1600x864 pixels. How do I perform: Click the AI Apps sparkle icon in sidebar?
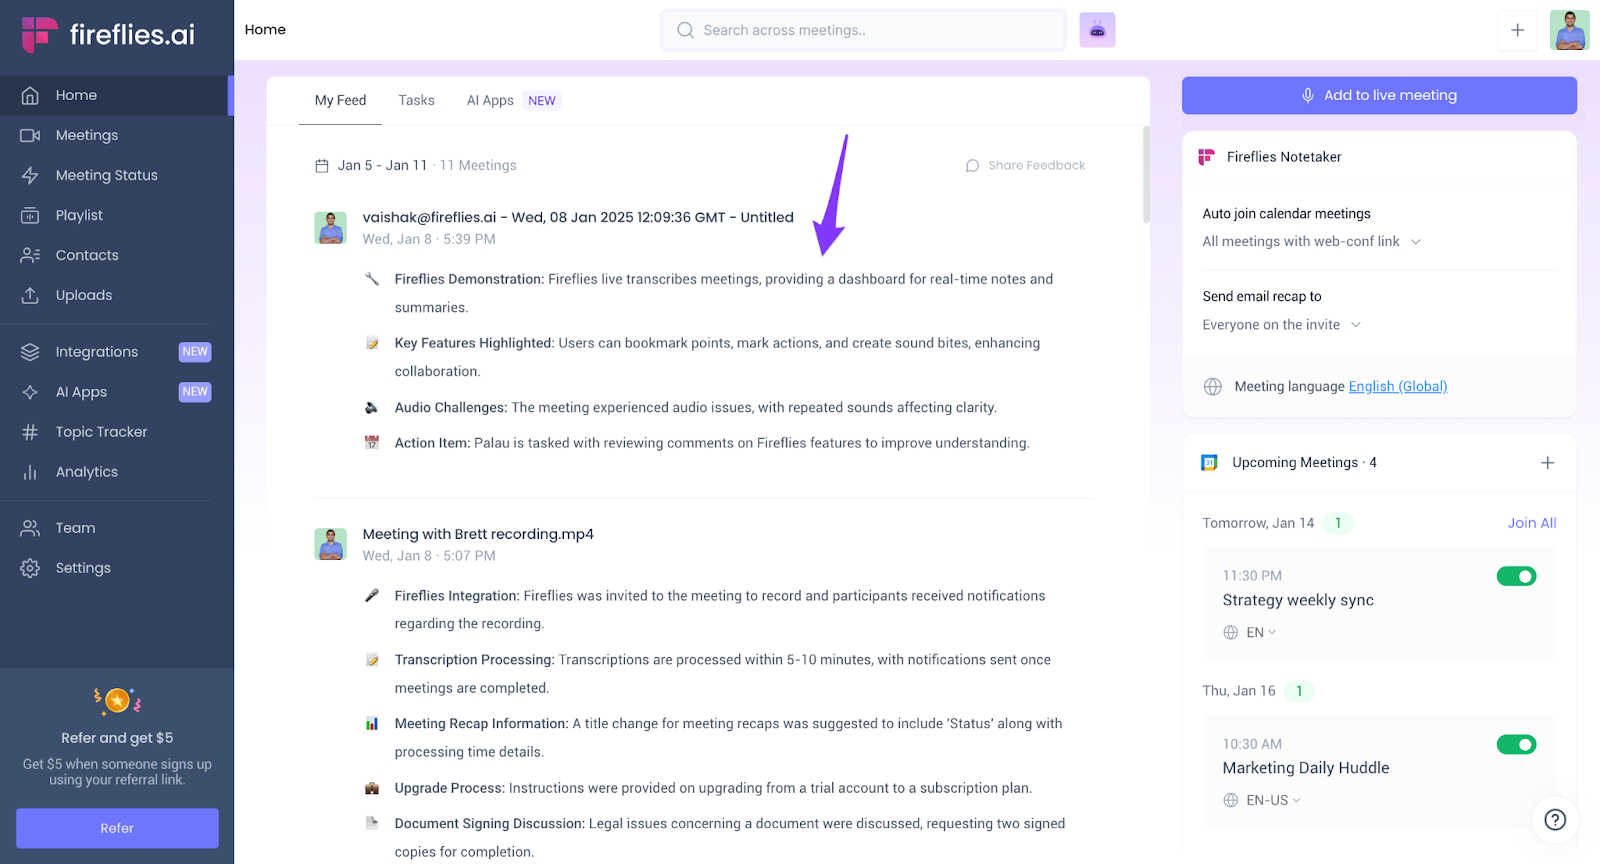(30, 392)
